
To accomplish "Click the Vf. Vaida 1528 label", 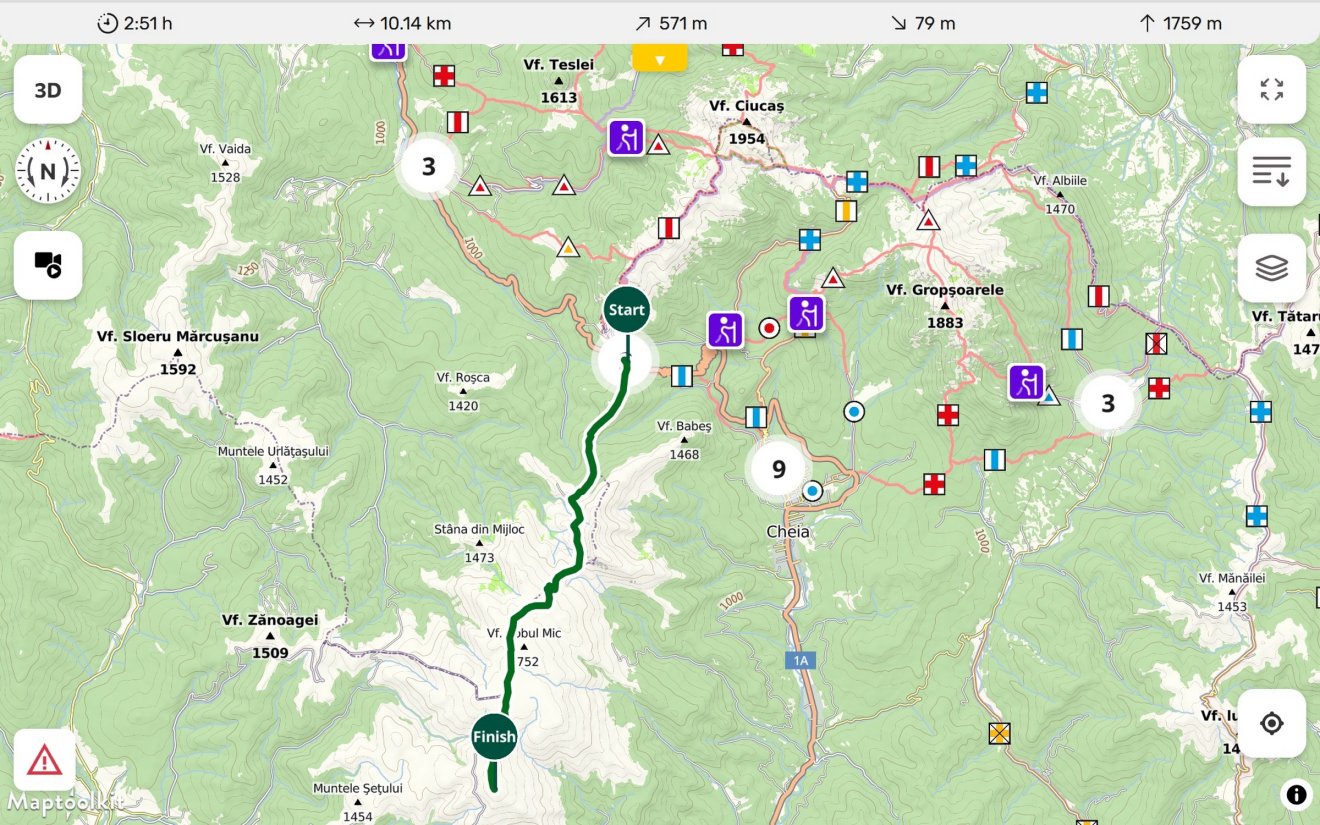I will tap(225, 163).
